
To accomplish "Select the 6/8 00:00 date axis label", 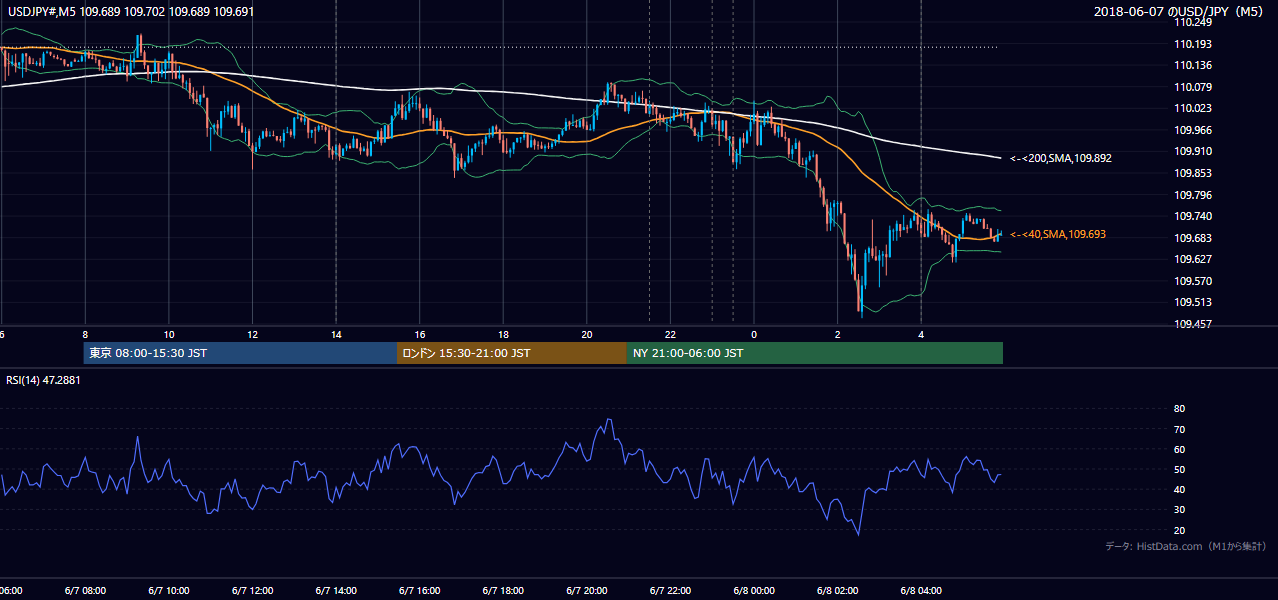I will pyautogui.click(x=754, y=590).
